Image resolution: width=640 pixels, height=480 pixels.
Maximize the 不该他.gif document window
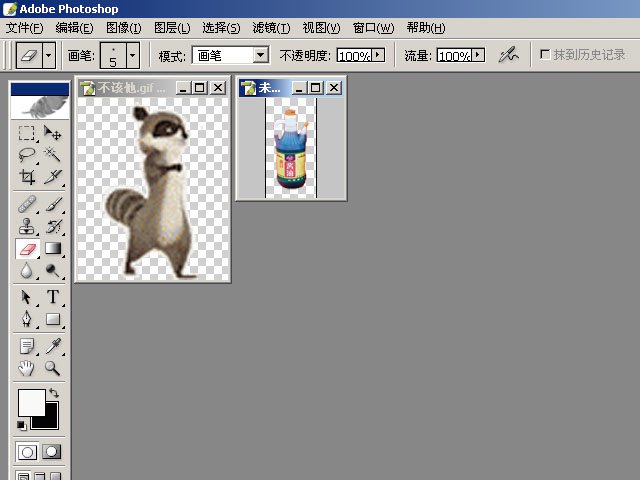pyautogui.click(x=200, y=88)
